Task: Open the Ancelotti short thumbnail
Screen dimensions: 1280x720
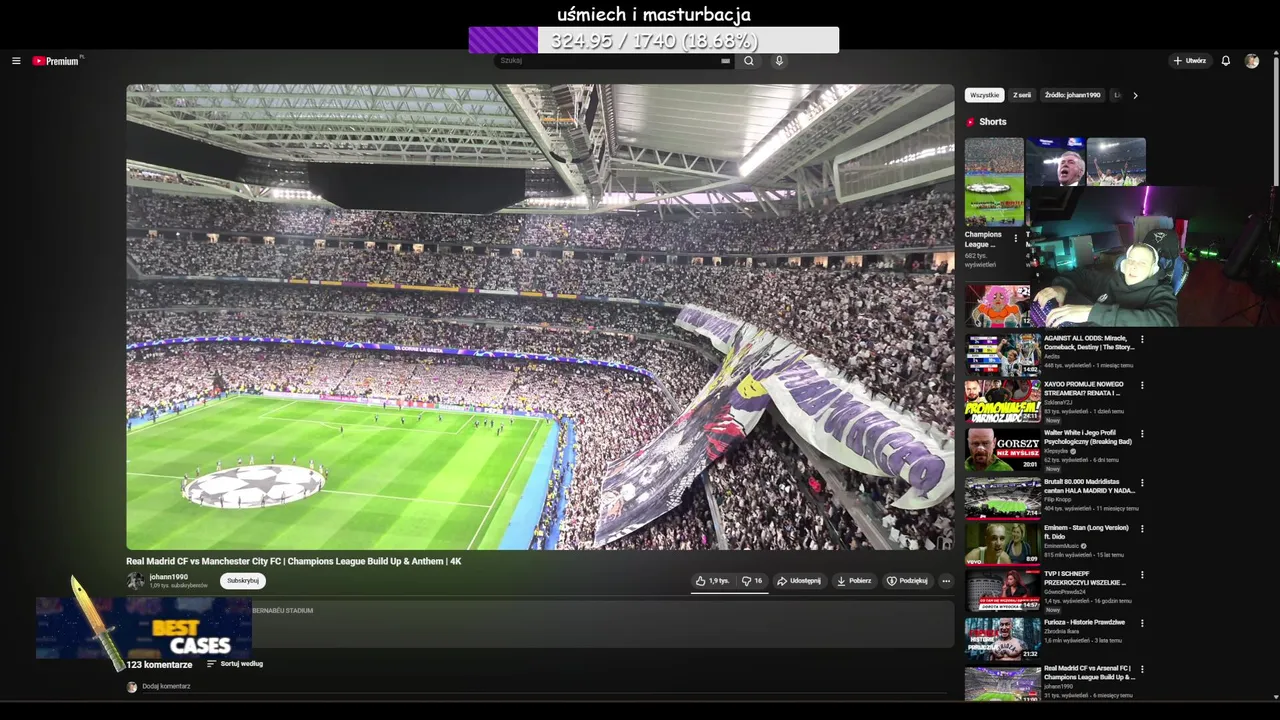Action: click(x=1055, y=162)
